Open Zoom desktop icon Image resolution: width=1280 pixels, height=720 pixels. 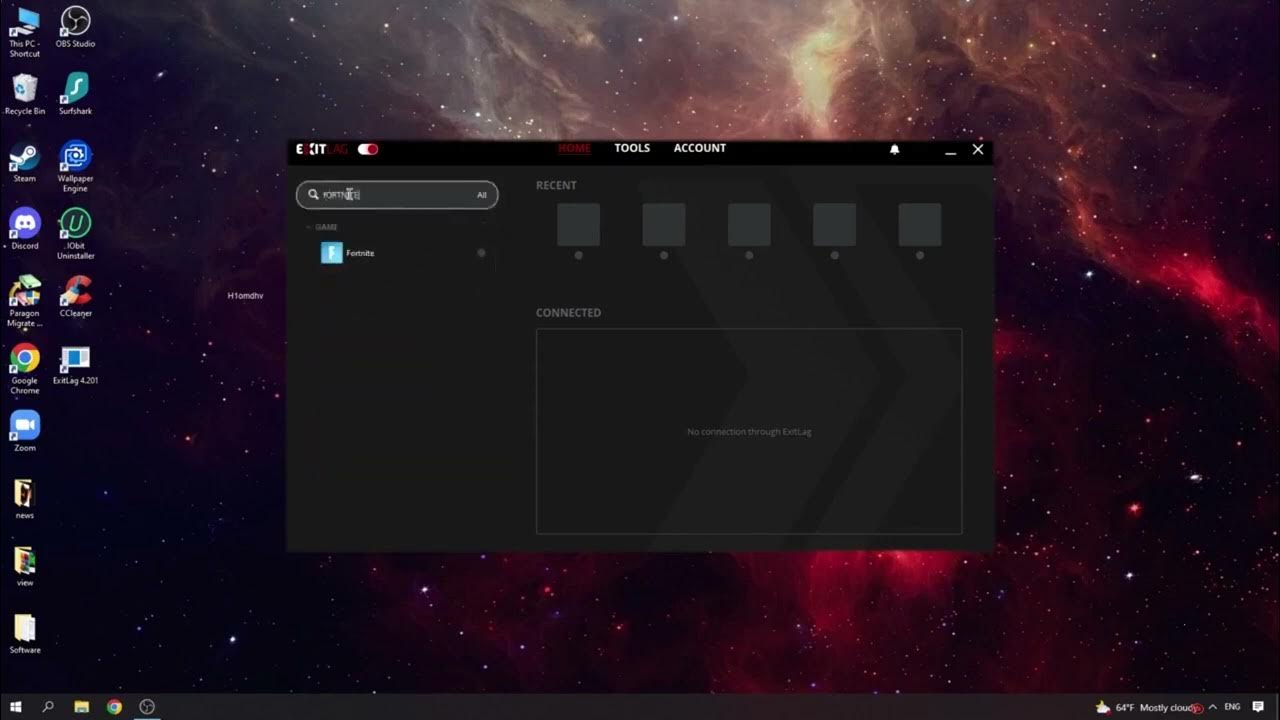(x=25, y=432)
